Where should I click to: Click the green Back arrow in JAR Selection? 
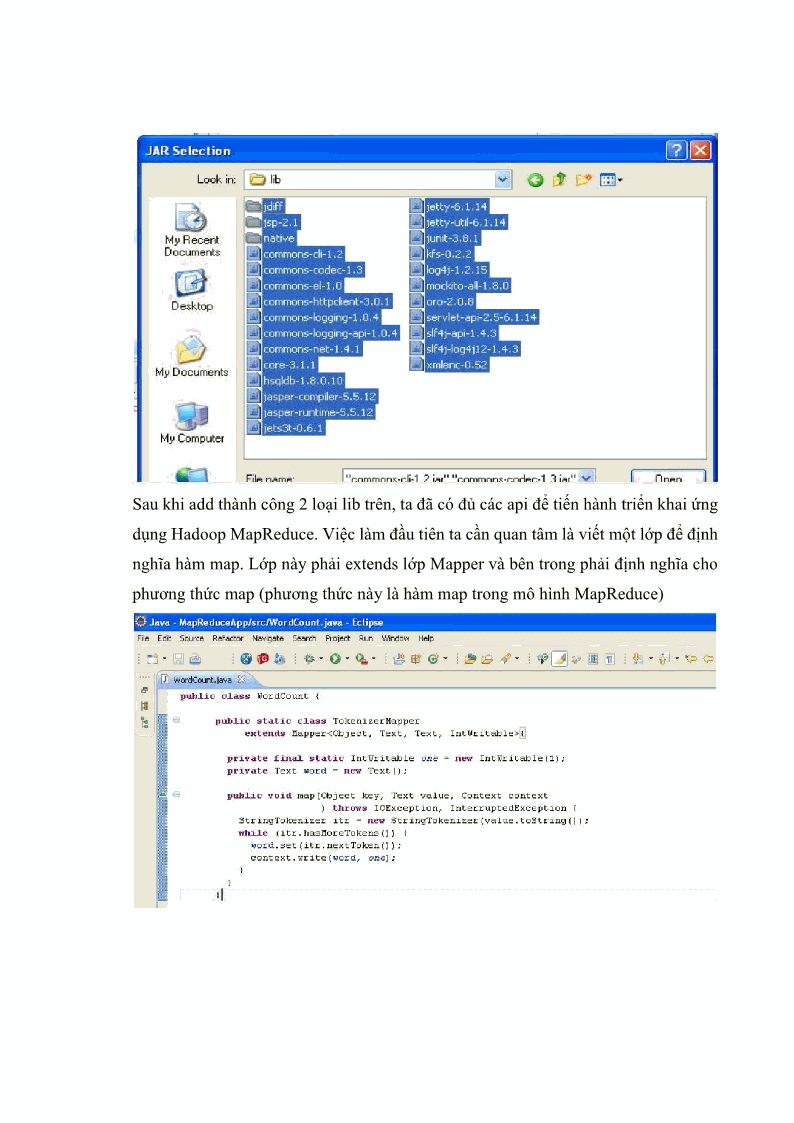[536, 180]
